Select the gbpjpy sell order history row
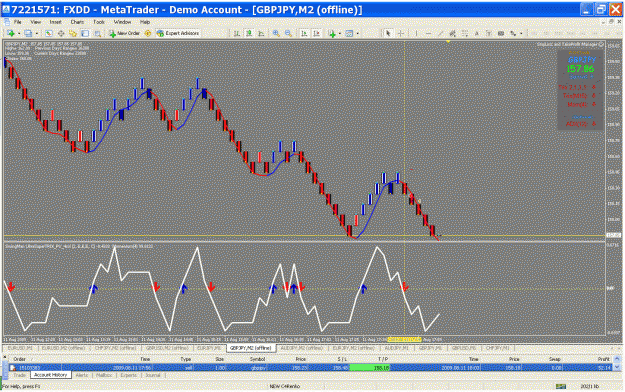The image size is (625, 392). click(x=311, y=368)
